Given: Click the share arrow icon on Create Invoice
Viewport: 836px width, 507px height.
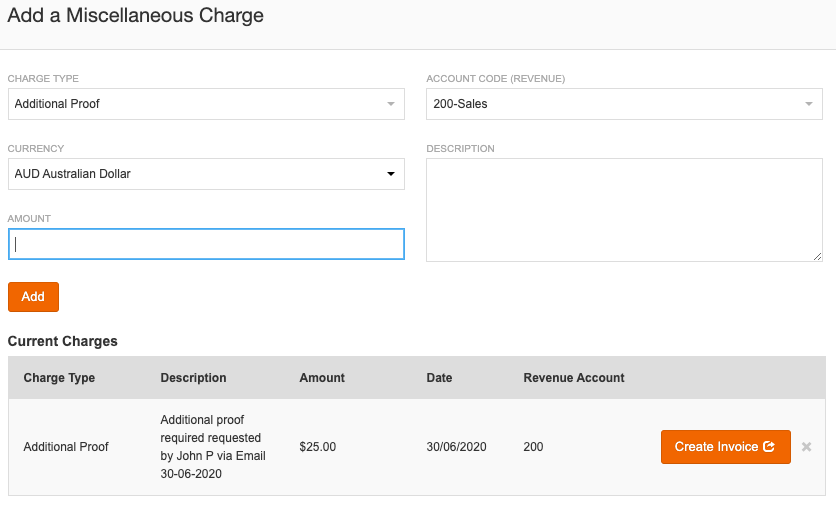Looking at the screenshot, I should (769, 447).
